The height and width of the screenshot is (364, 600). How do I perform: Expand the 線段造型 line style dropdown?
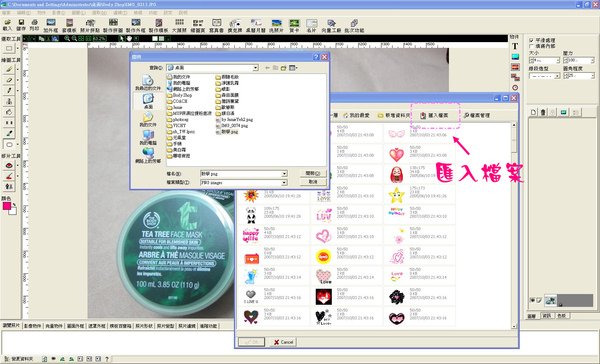click(x=557, y=76)
